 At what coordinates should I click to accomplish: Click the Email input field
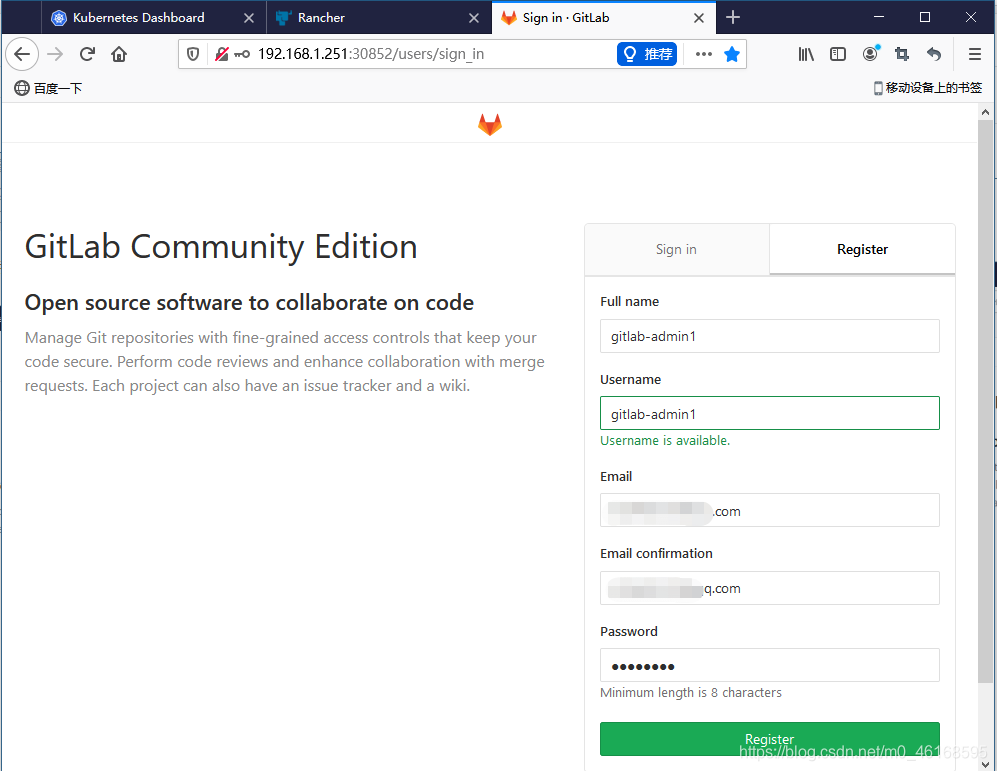tap(769, 510)
